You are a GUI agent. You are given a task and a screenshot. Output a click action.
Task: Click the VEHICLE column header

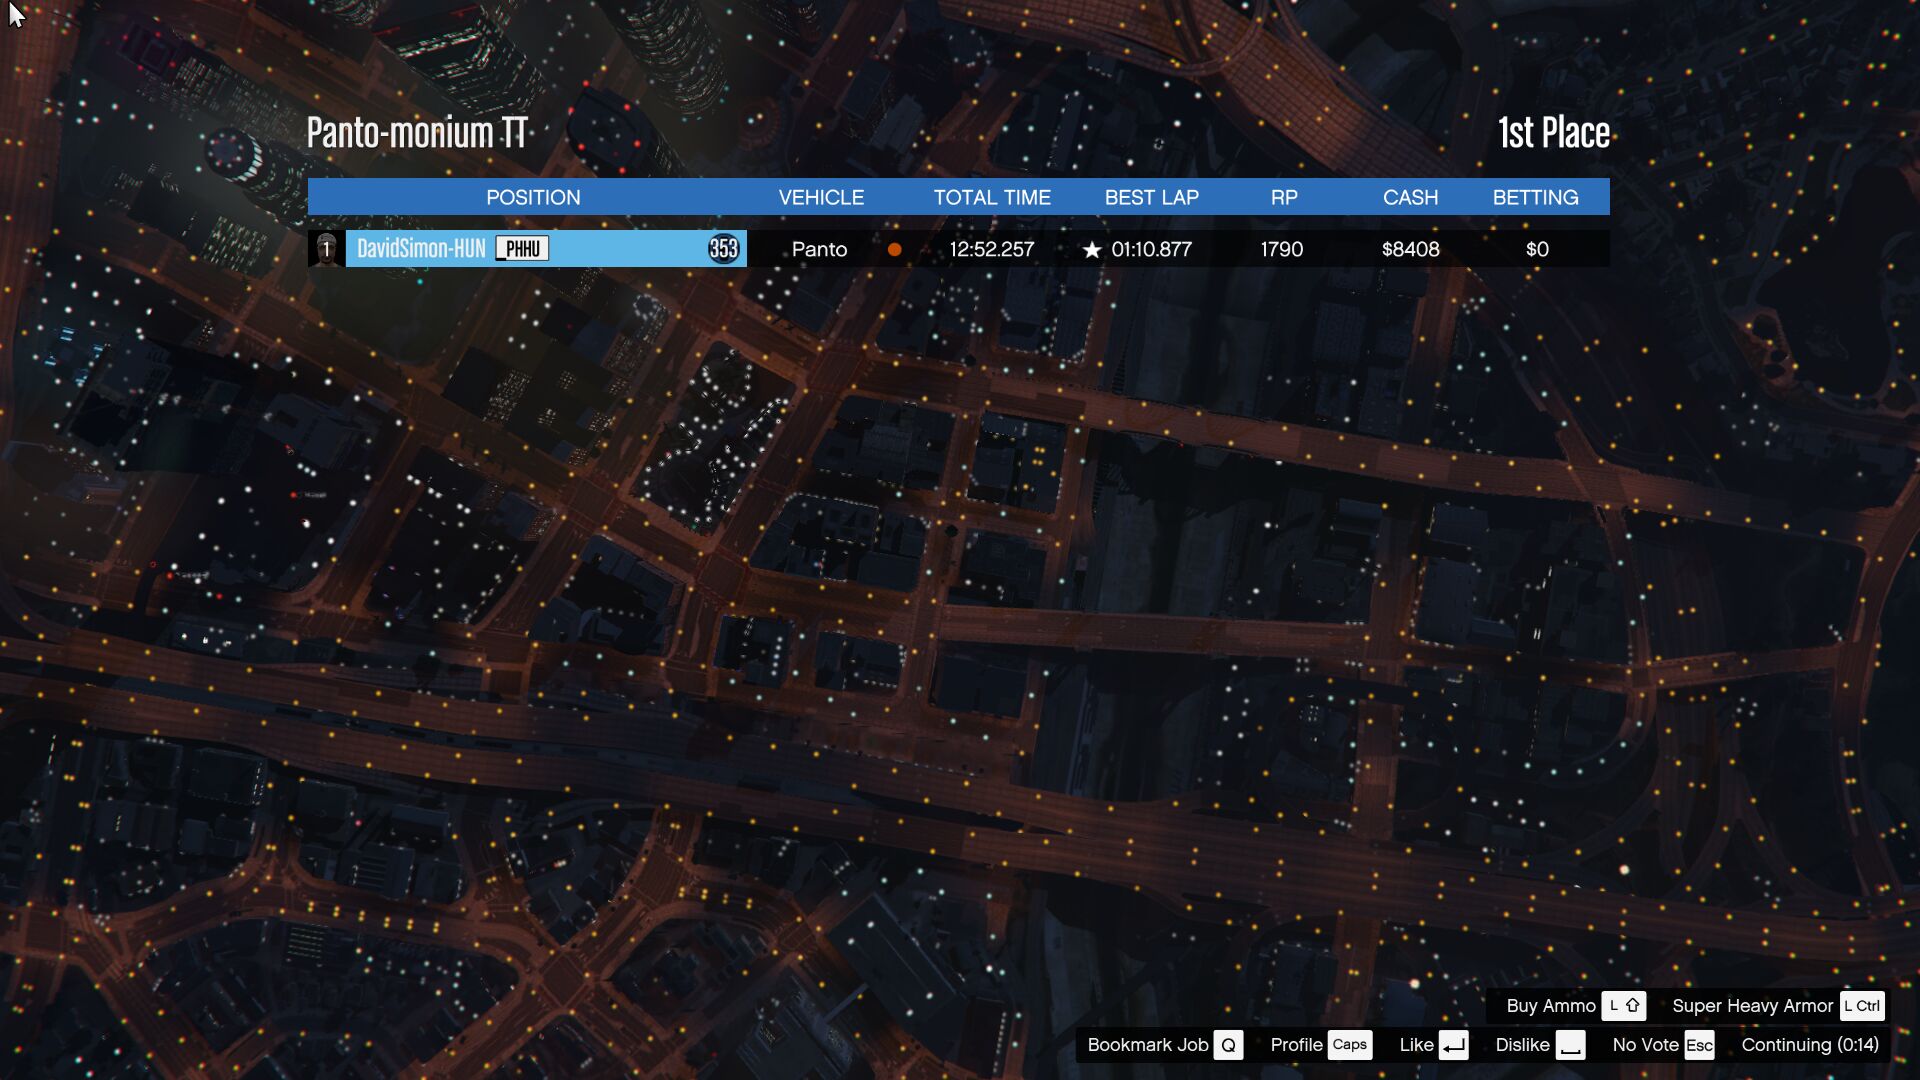(x=821, y=198)
